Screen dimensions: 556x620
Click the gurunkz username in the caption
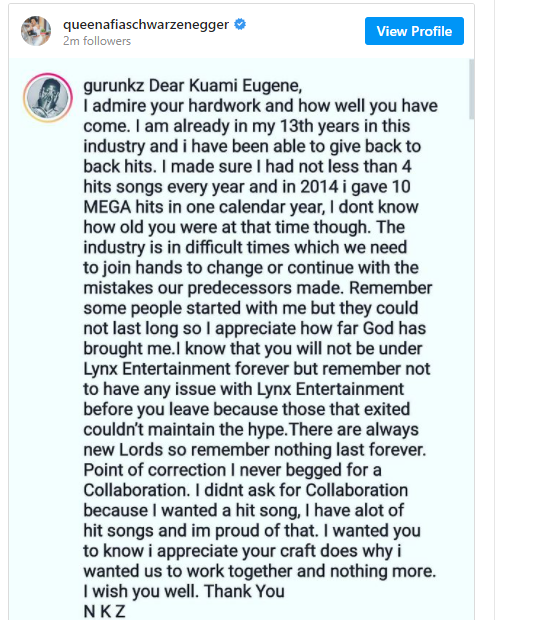click(114, 86)
